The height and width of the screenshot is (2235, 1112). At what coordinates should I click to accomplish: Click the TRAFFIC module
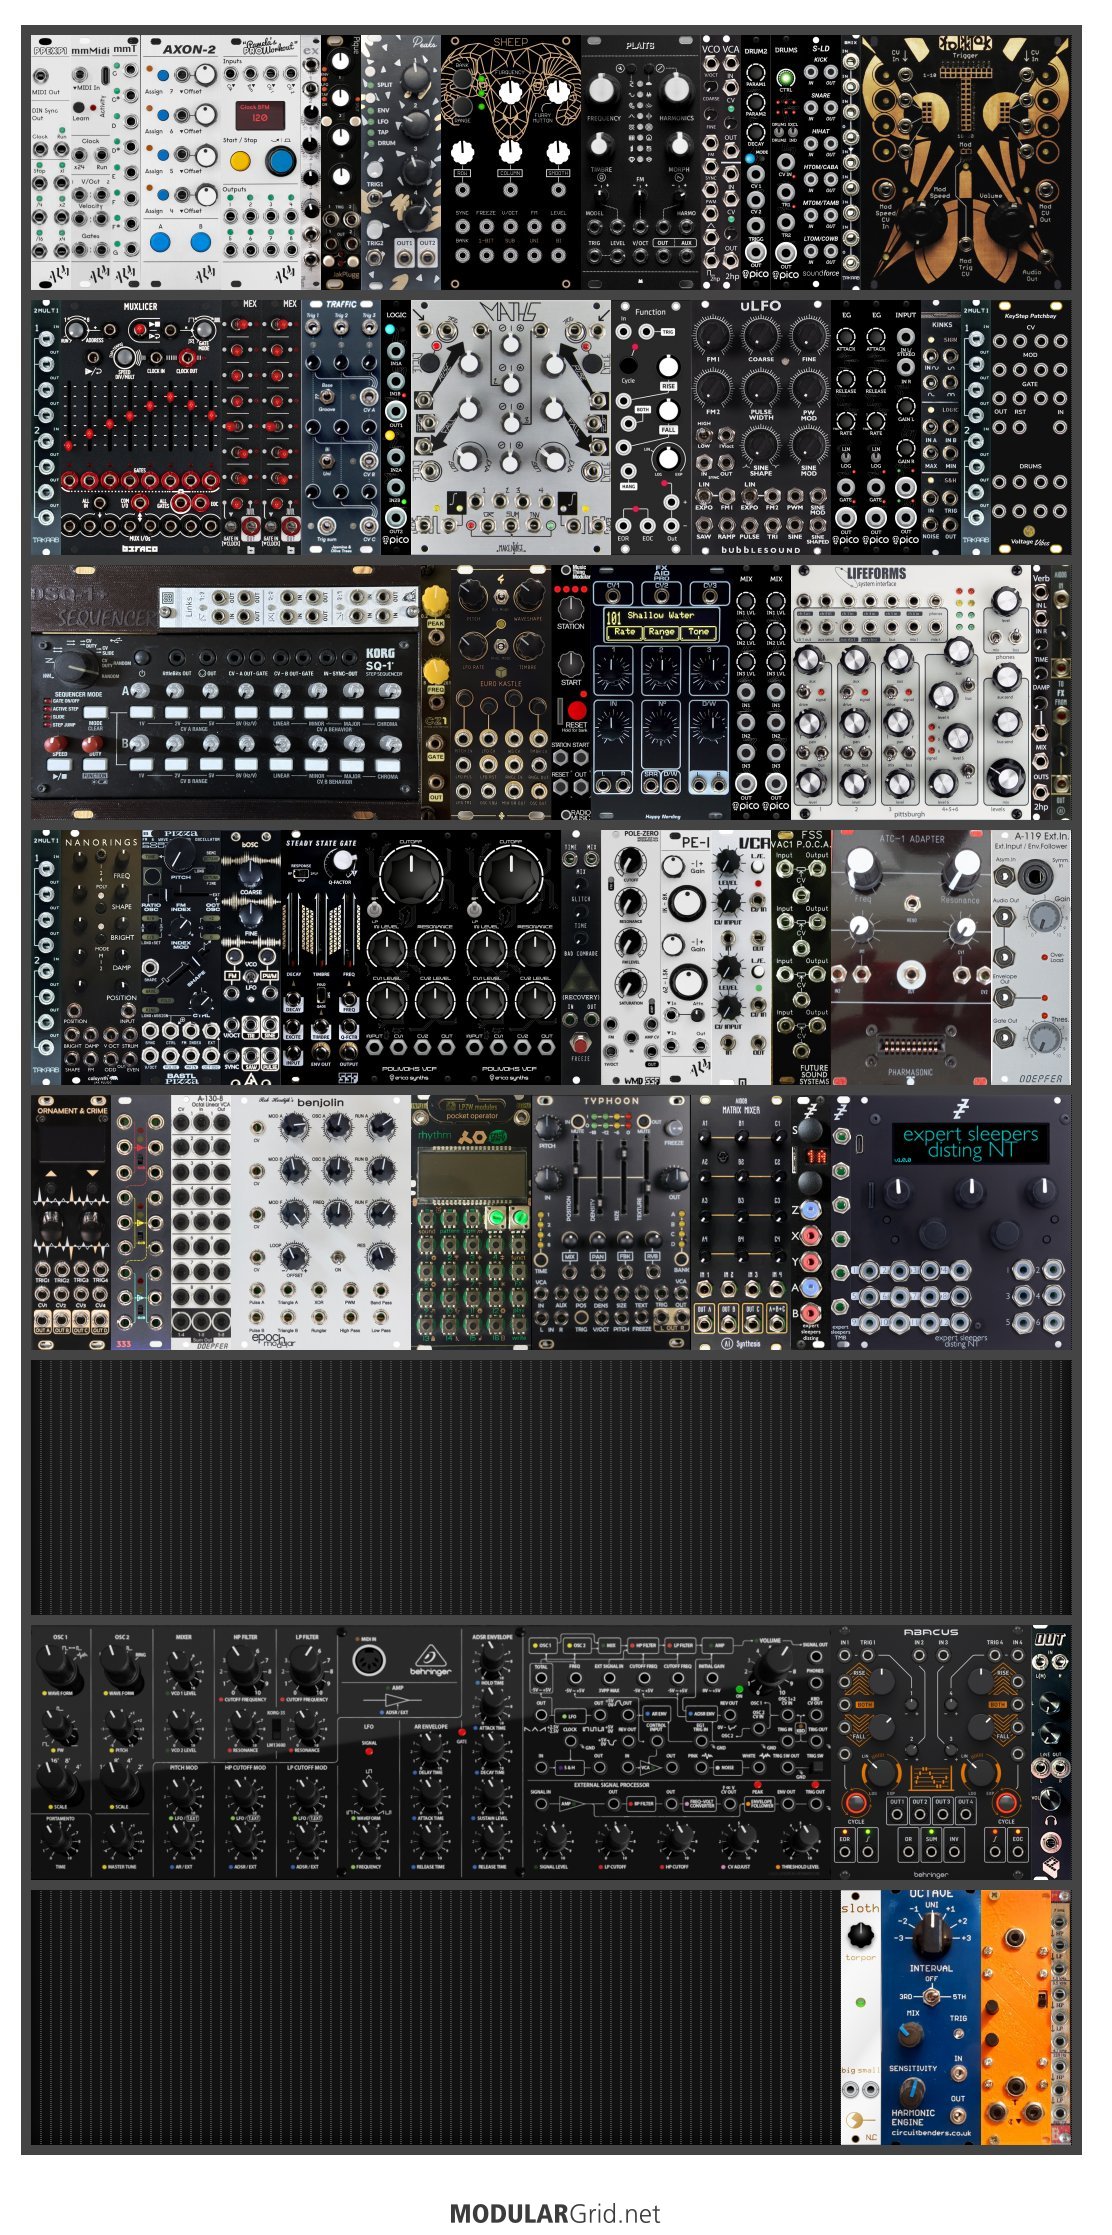[341, 427]
